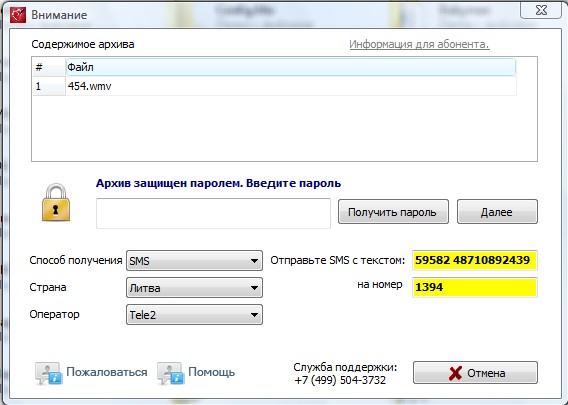
Task: Click row number 1 cell
Action: [x=49, y=86]
